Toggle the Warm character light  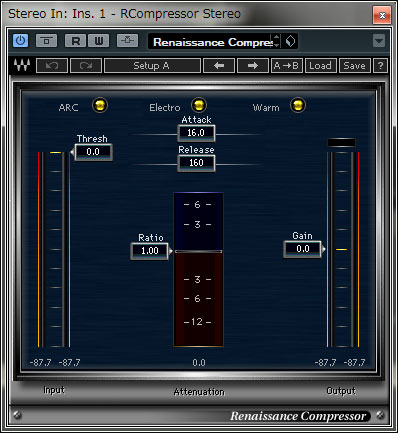click(298, 105)
